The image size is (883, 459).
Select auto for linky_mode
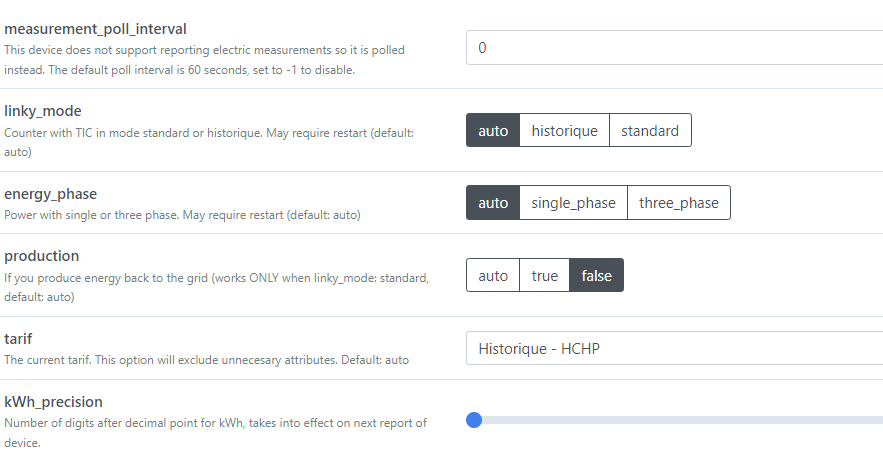pos(493,131)
